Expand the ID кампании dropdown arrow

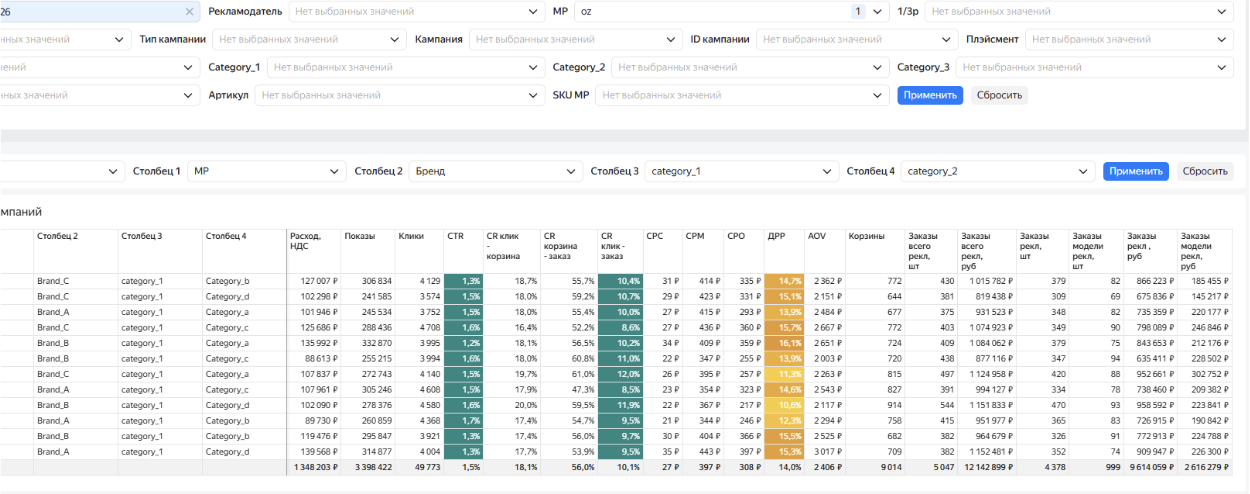pyautogui.click(x=945, y=40)
